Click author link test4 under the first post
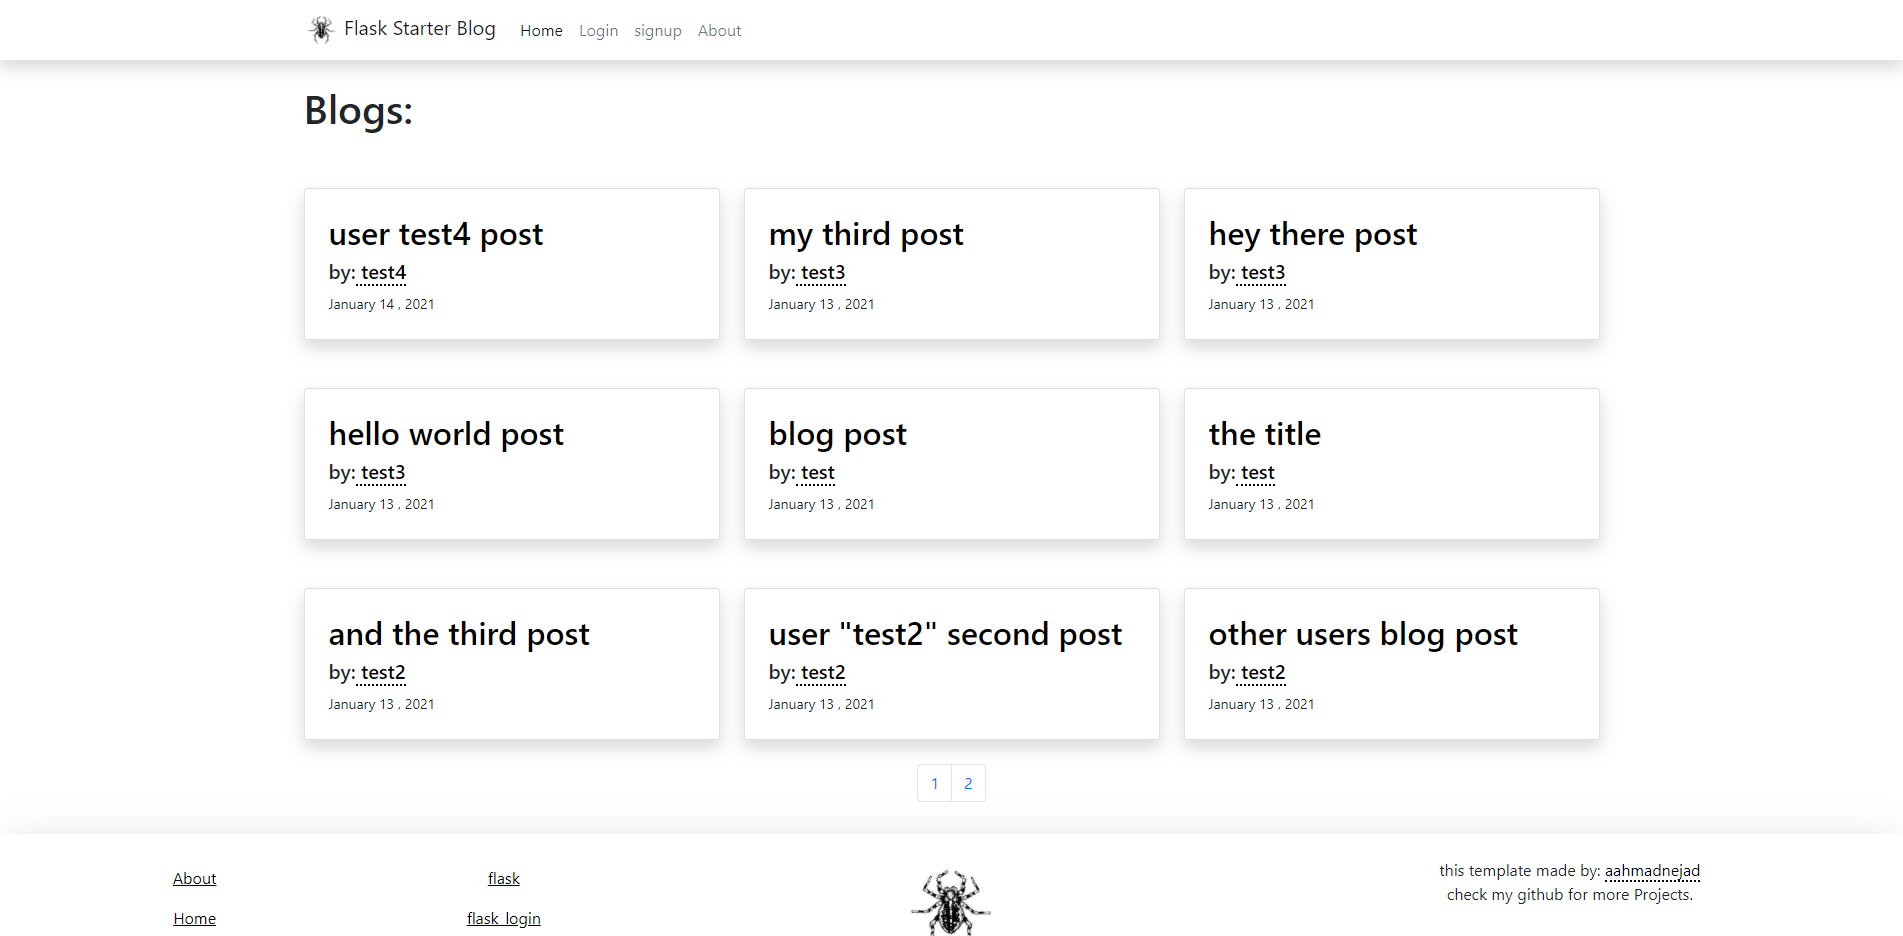 point(382,273)
